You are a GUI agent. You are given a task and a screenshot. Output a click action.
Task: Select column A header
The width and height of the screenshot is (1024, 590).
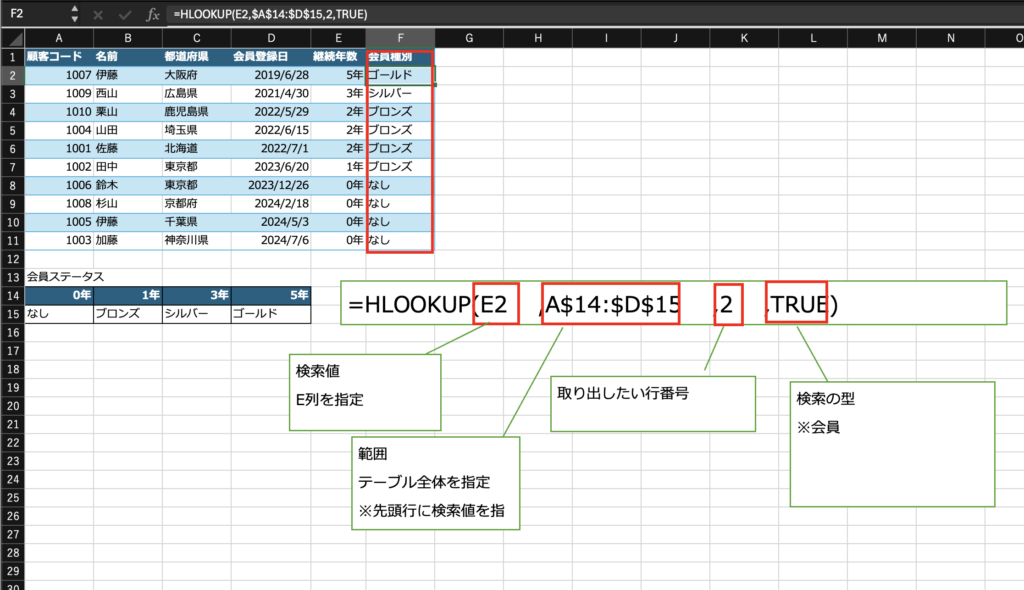(59, 38)
